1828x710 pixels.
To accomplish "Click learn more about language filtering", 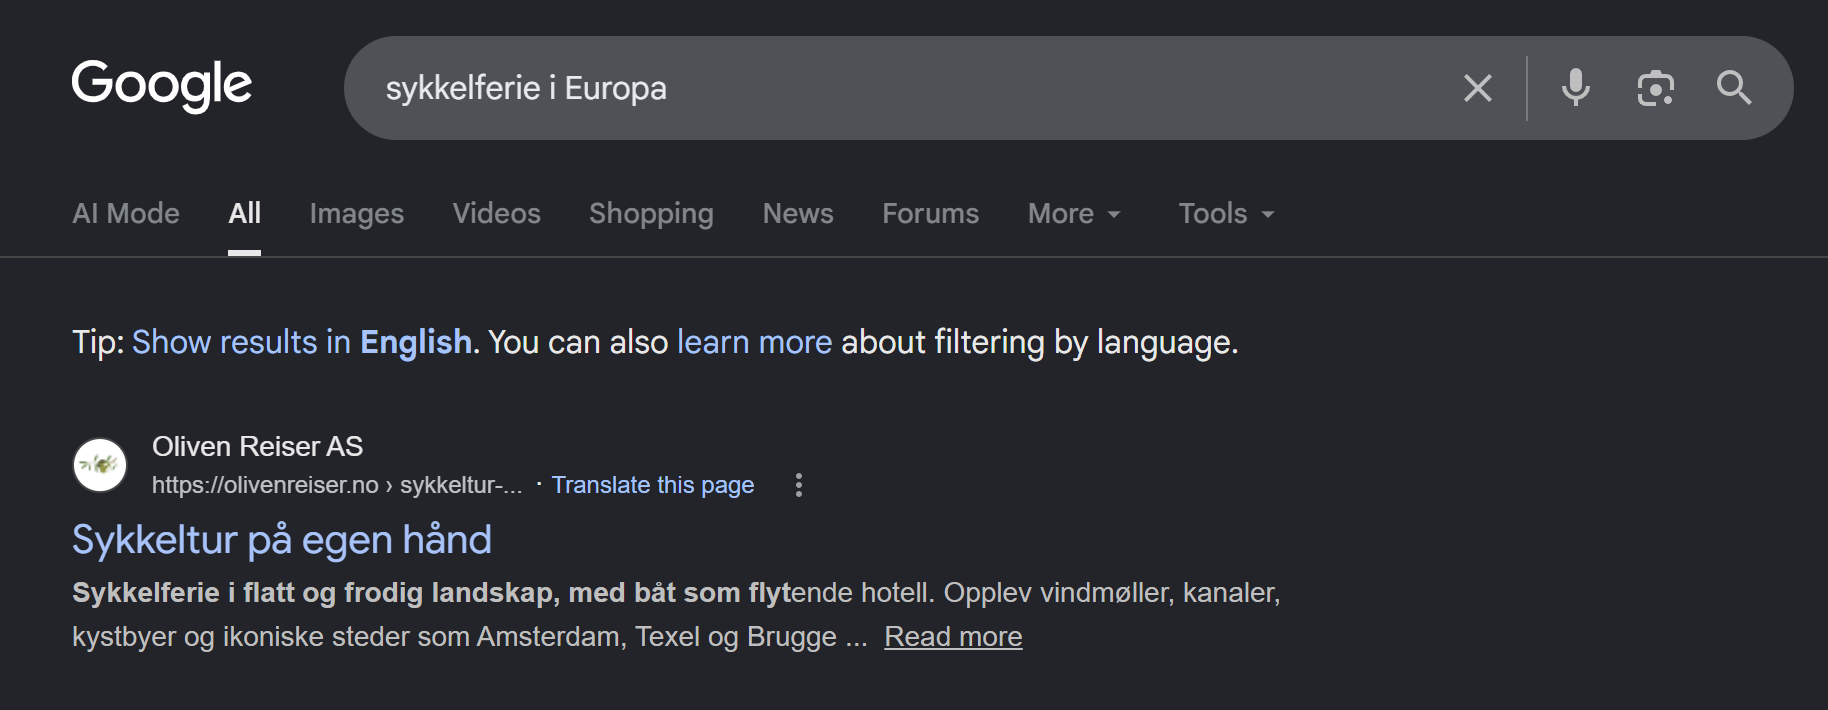I will pyautogui.click(x=754, y=342).
